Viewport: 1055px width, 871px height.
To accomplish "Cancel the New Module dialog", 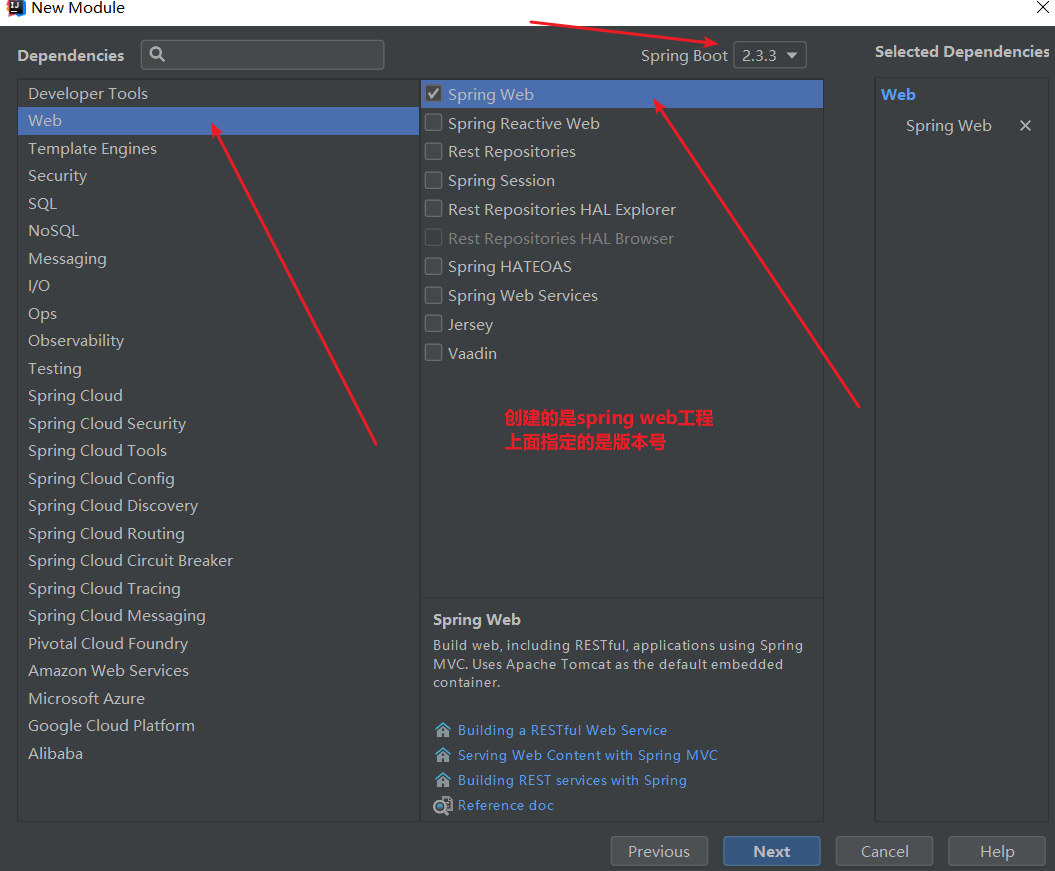I will 884,851.
